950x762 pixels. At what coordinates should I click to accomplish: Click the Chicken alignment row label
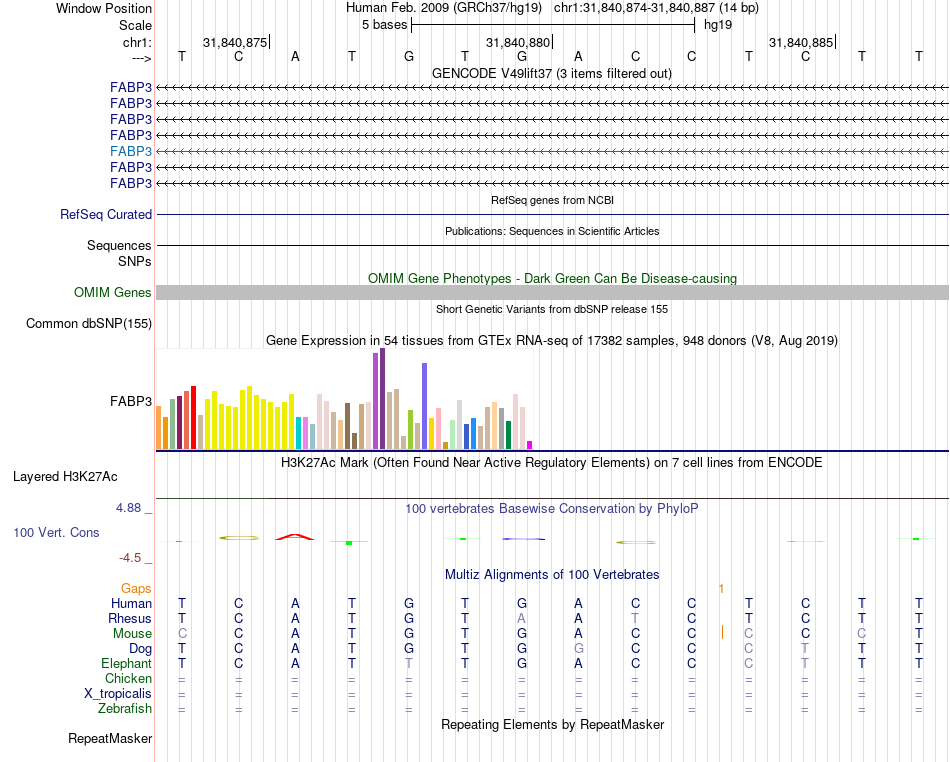pos(128,678)
